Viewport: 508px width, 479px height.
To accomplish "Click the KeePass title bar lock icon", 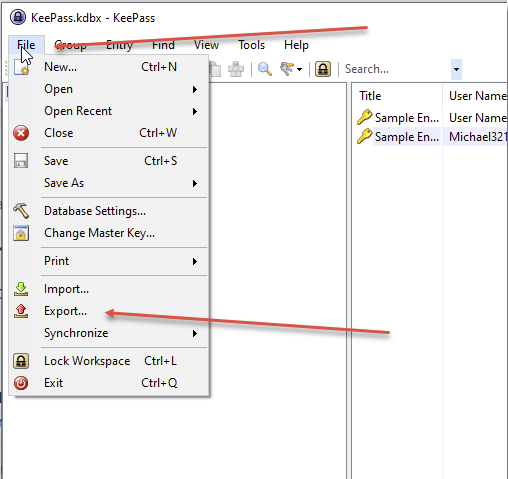I will pyautogui.click(x=18, y=17).
